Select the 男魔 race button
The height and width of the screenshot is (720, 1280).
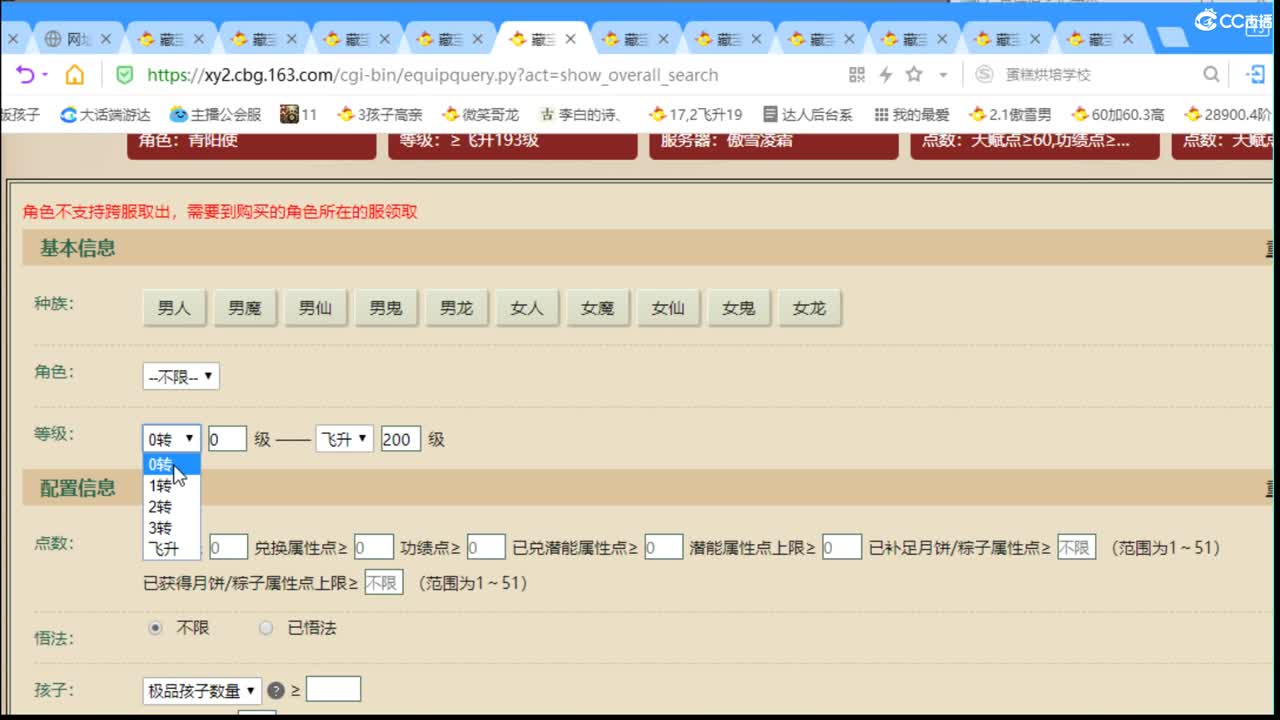[x=245, y=308]
